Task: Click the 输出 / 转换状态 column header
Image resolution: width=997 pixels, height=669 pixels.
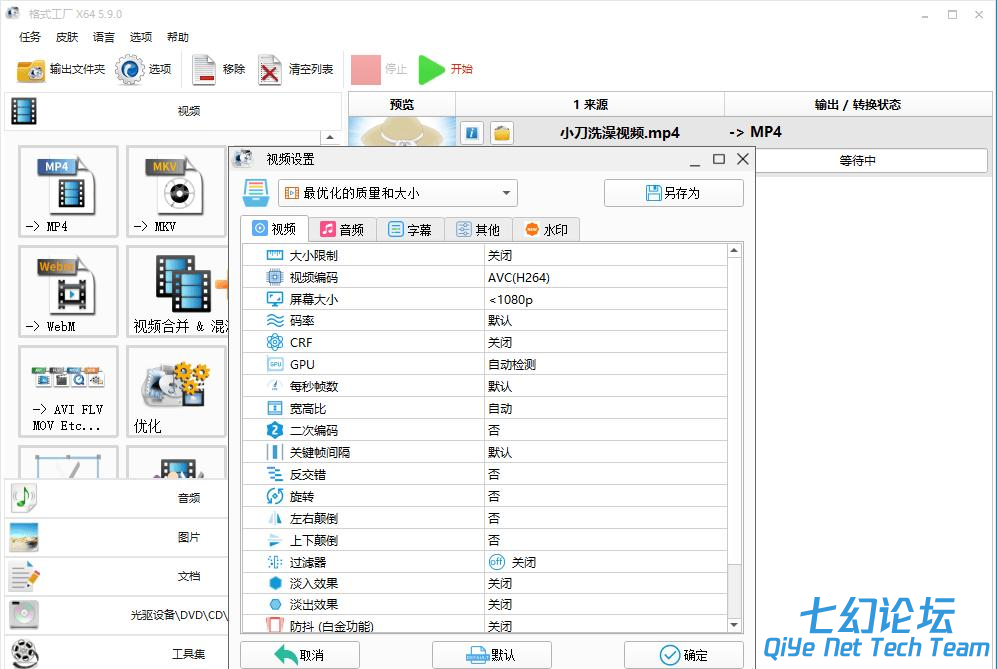Action: (x=858, y=104)
